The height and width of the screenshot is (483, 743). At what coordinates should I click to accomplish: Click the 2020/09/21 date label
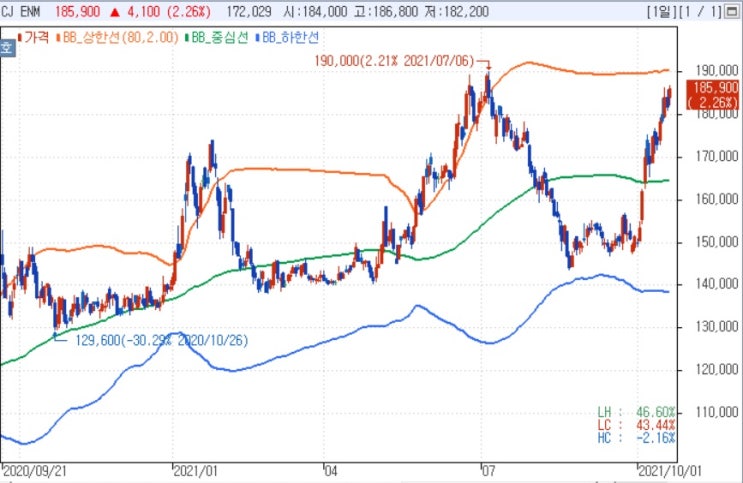pyautogui.click(x=35, y=471)
